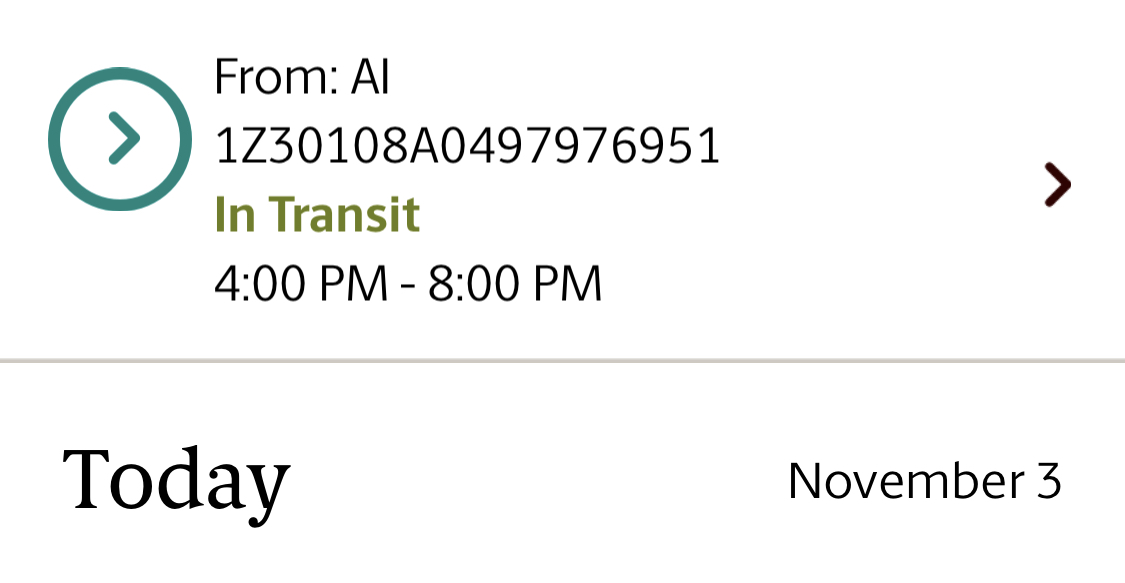Open the shipment row from AI
Viewport: 1125px width, 583px height.
point(562,179)
